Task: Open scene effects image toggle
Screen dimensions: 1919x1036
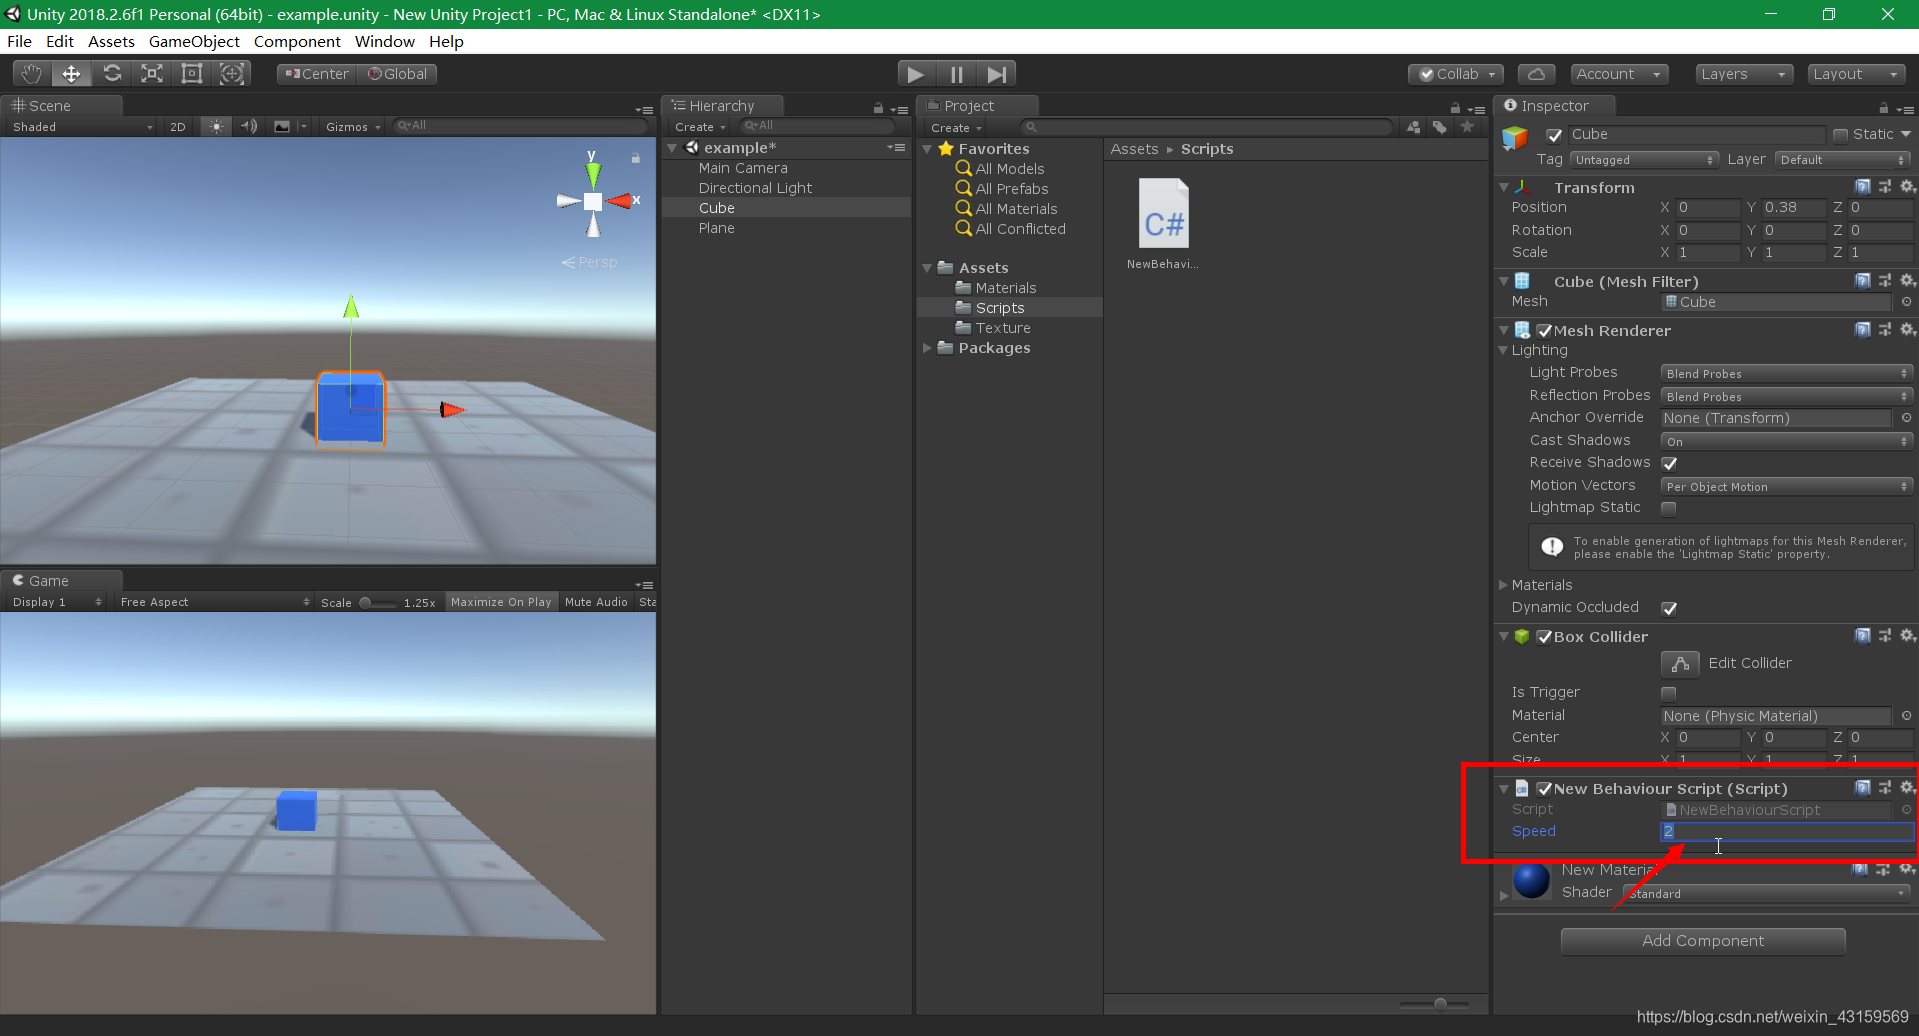Action: (x=282, y=126)
